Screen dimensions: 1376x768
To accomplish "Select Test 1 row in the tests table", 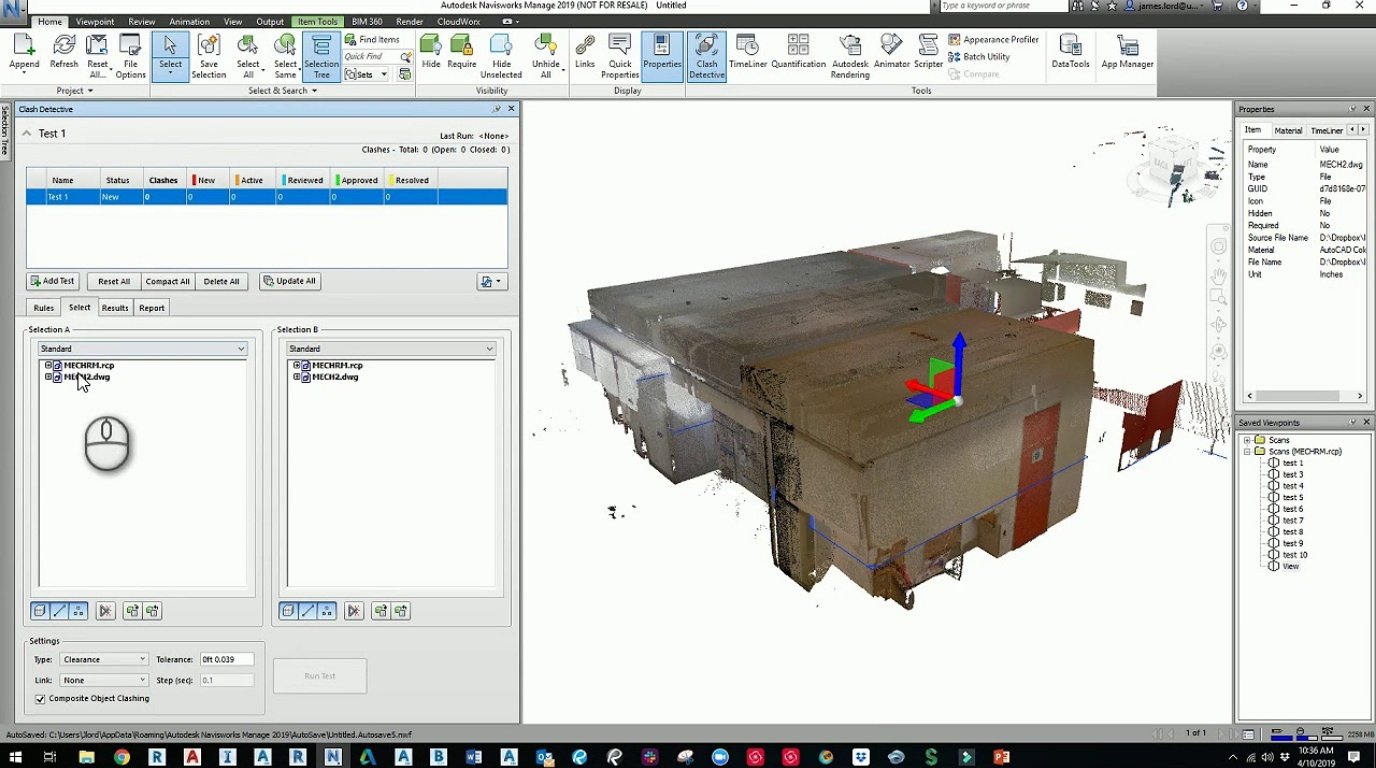I will click(x=267, y=197).
